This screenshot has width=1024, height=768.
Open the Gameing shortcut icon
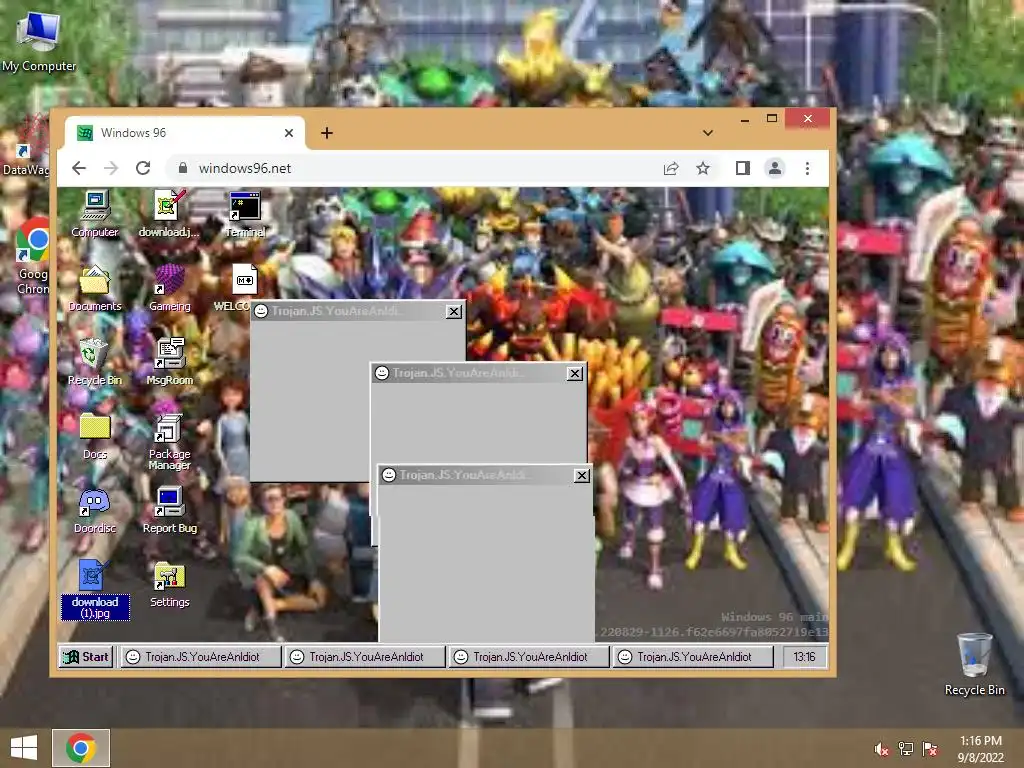[169, 287]
